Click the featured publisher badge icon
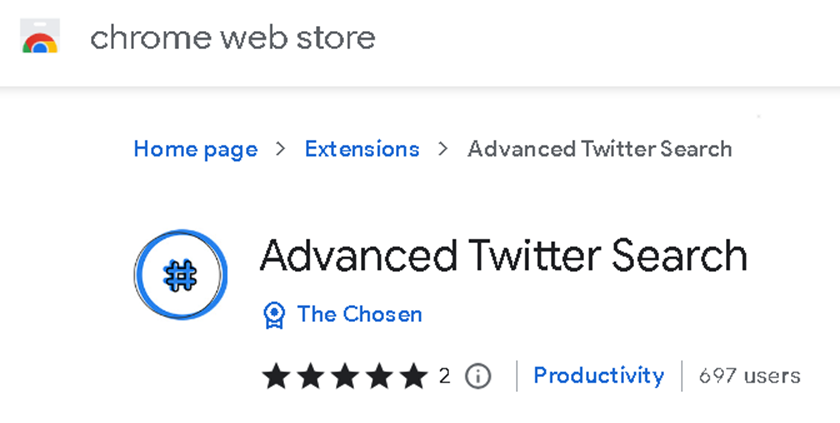840x423 pixels. click(x=274, y=315)
